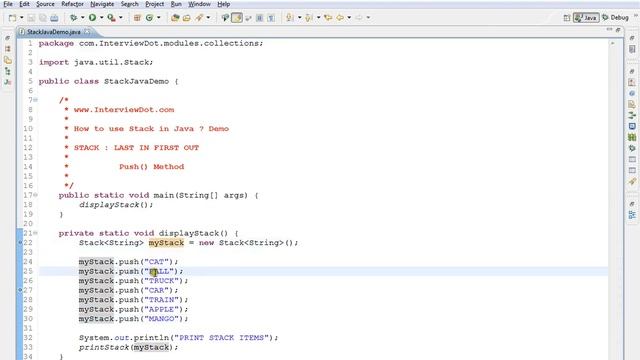Collapse the comment block at line 7
Viewport: 640px width, 360px height.
tap(36, 100)
